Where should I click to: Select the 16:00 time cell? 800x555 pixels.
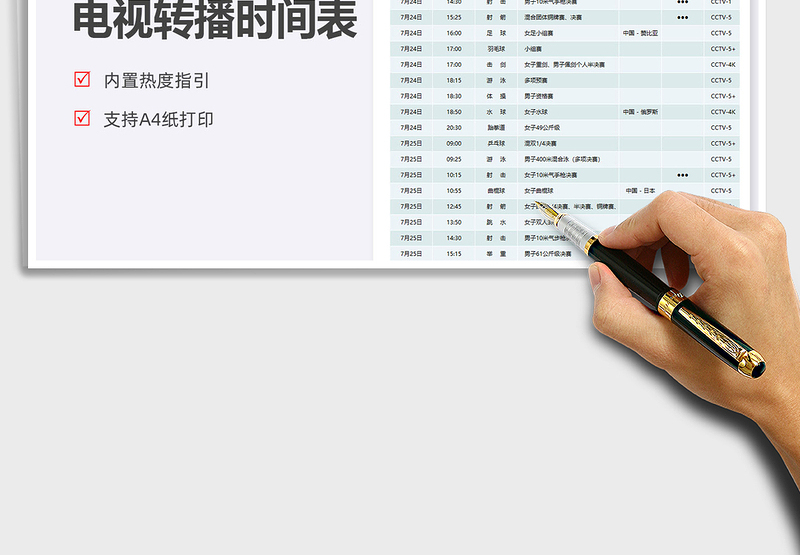pyautogui.click(x=454, y=33)
